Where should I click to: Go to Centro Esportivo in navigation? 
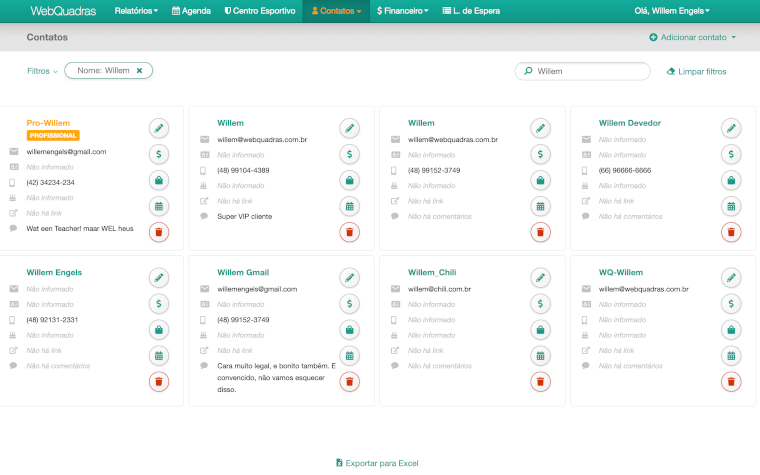(x=260, y=11)
